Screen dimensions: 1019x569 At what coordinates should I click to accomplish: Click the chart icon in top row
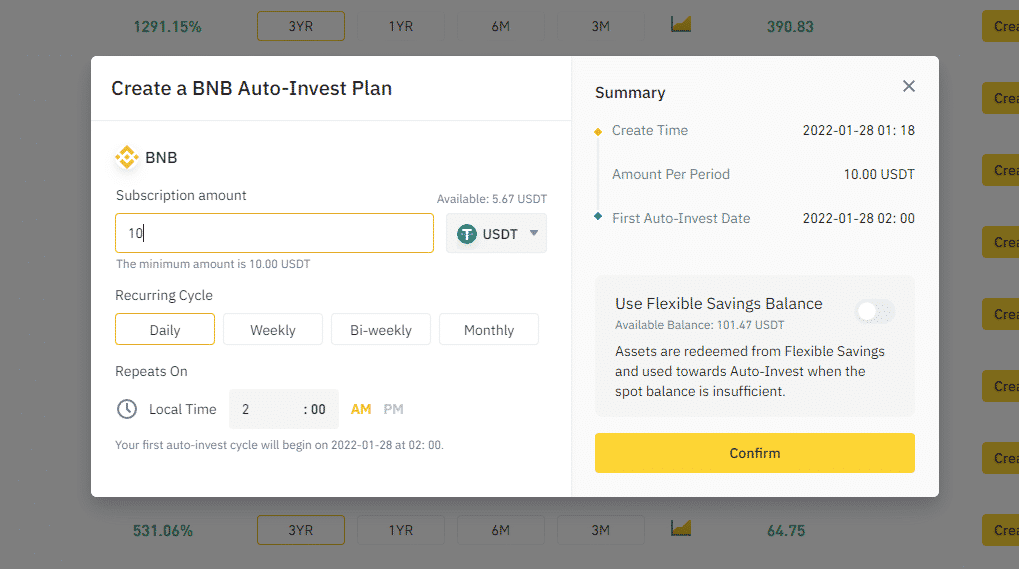click(x=681, y=24)
